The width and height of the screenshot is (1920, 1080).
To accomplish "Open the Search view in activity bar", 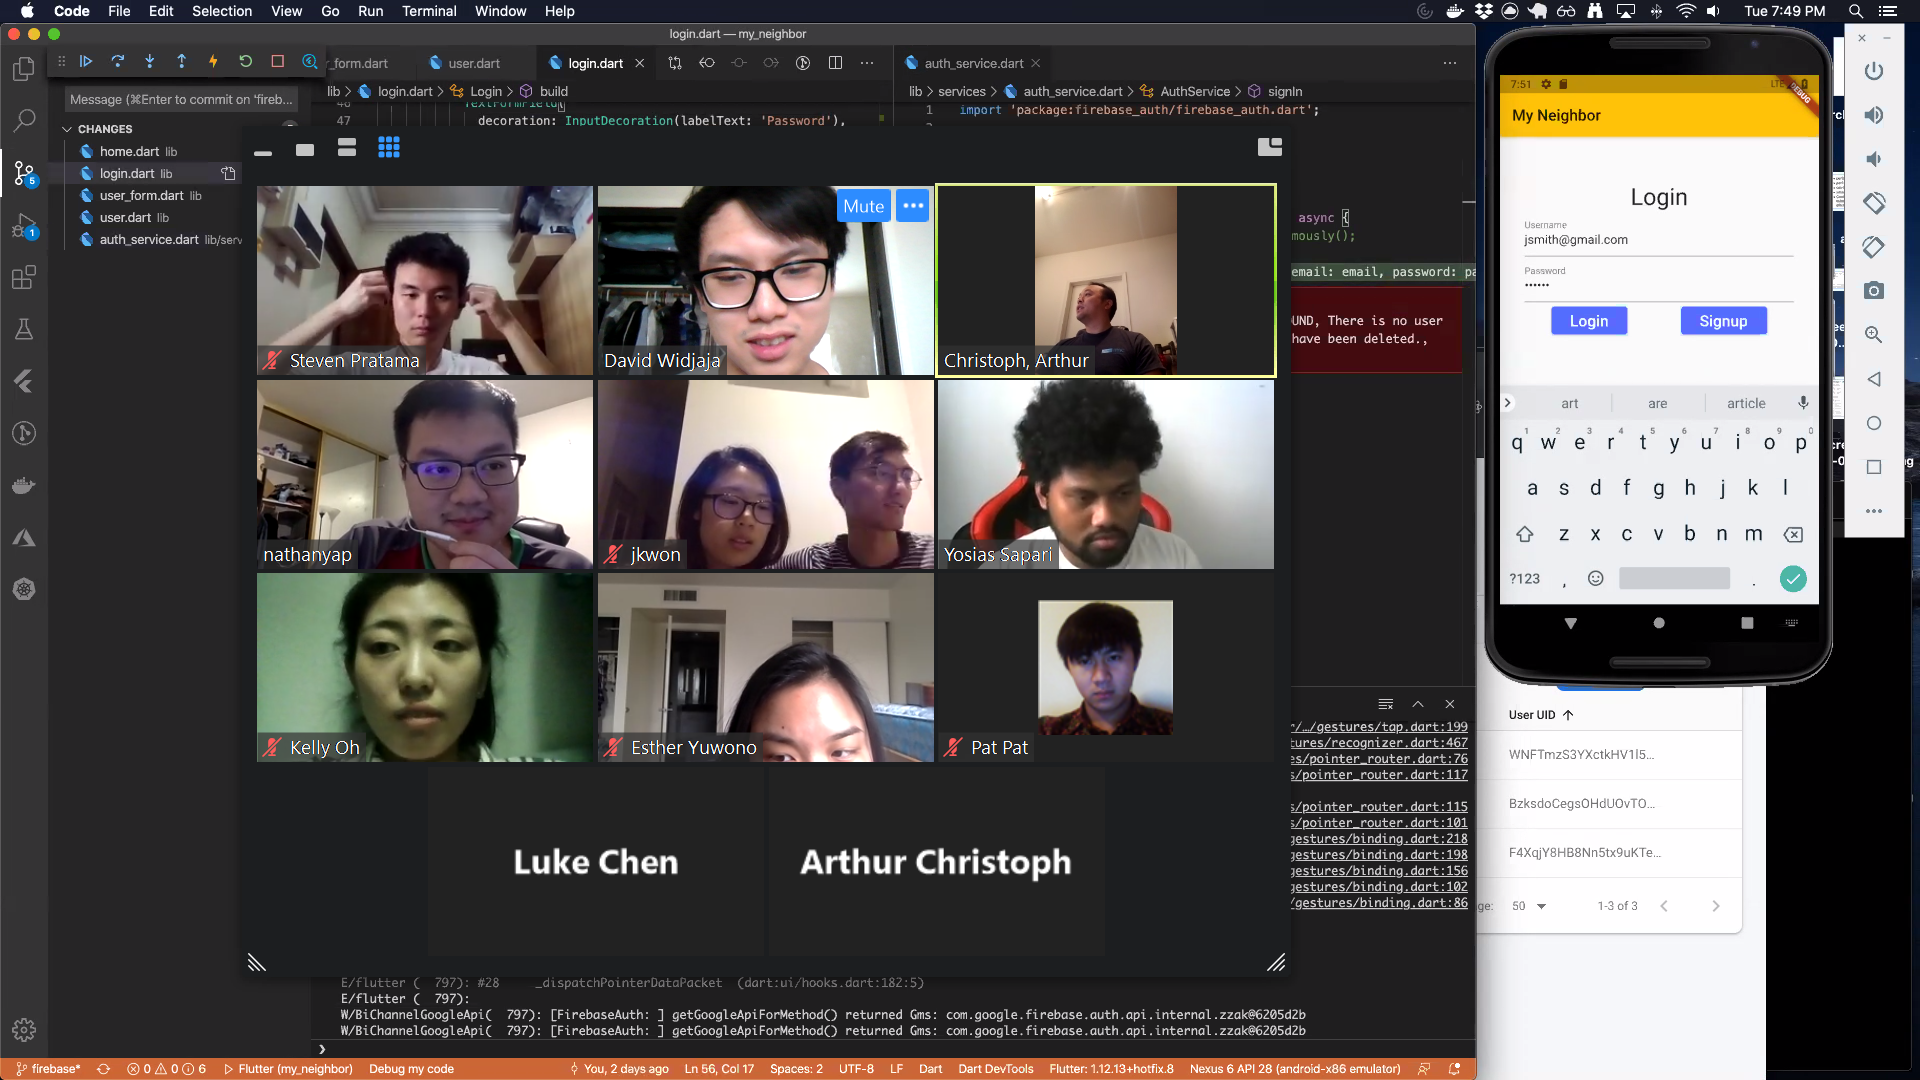I will tap(24, 121).
